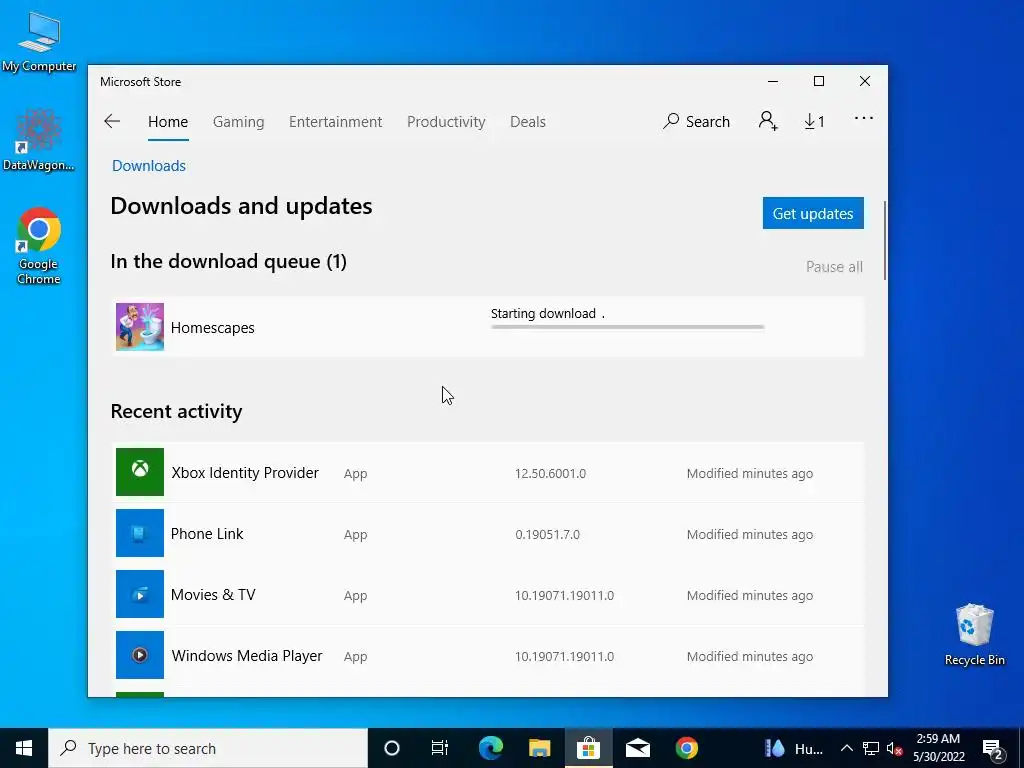Switch to the Entertainment tab
Screen dimensions: 1024x768
[336, 121]
